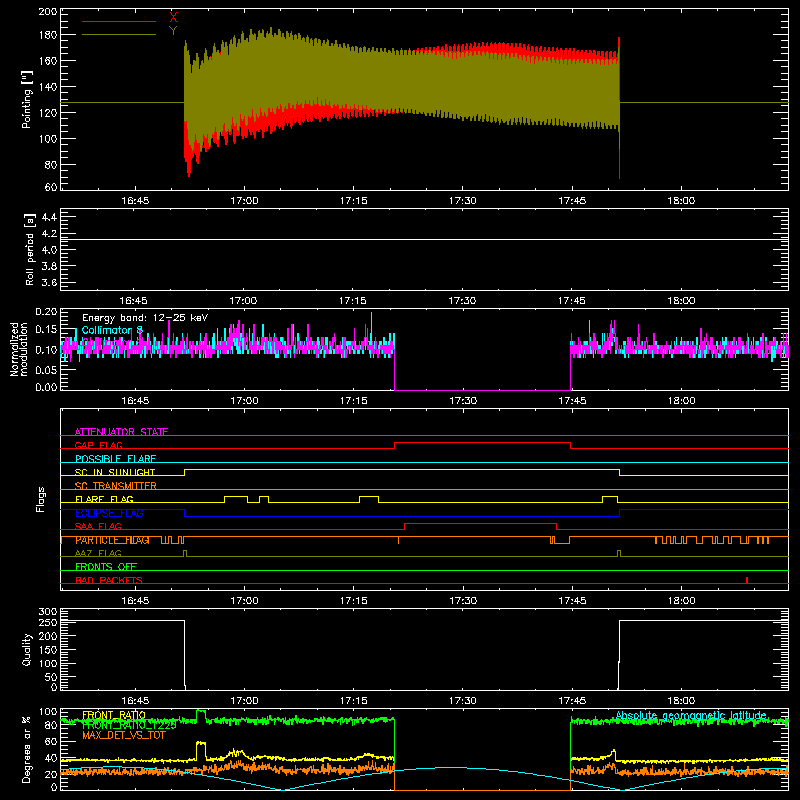This screenshot has width=800, height=800.
Task: Click the GAP_FLAG label
Action: coord(98,445)
